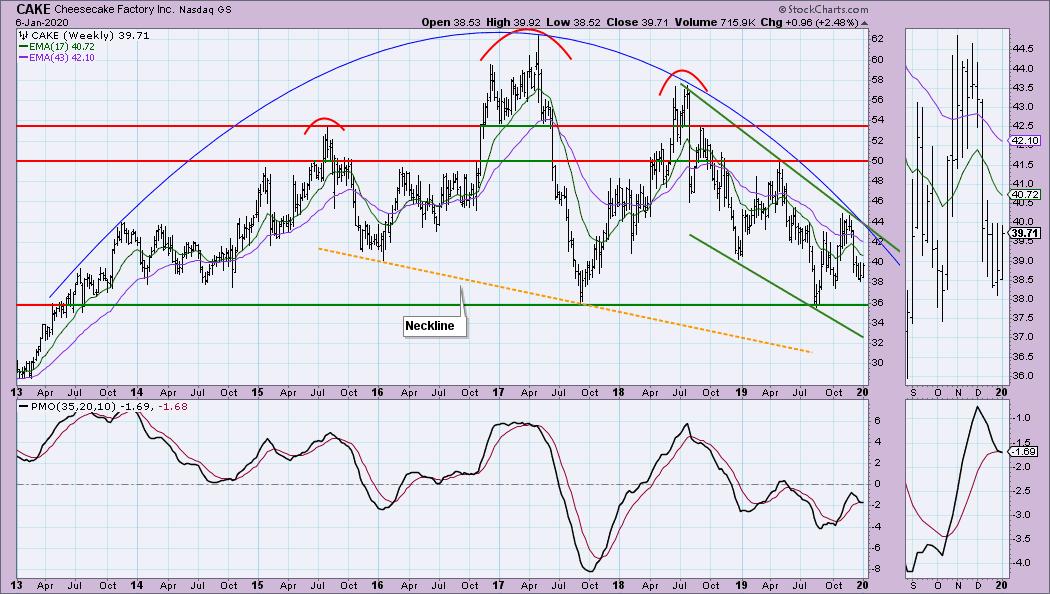Click the purple EMA(43) legend line swatch
This screenshot has height=594, width=1050.
(23, 58)
